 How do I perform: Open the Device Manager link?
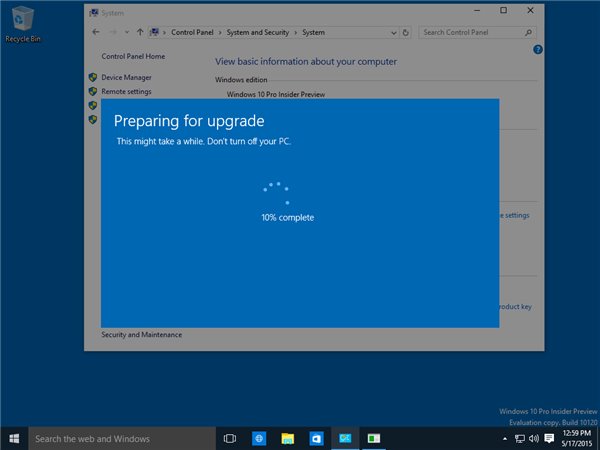(x=125, y=77)
